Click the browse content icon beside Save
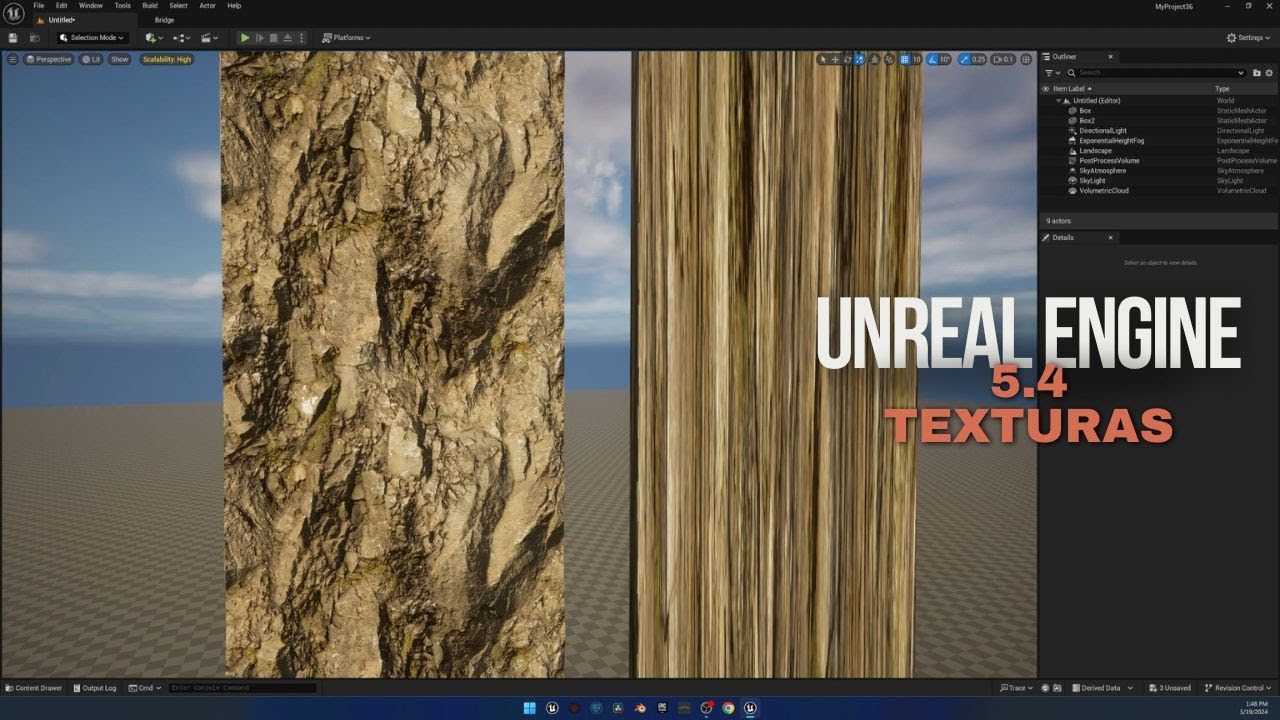The width and height of the screenshot is (1280, 720). click(x=35, y=38)
